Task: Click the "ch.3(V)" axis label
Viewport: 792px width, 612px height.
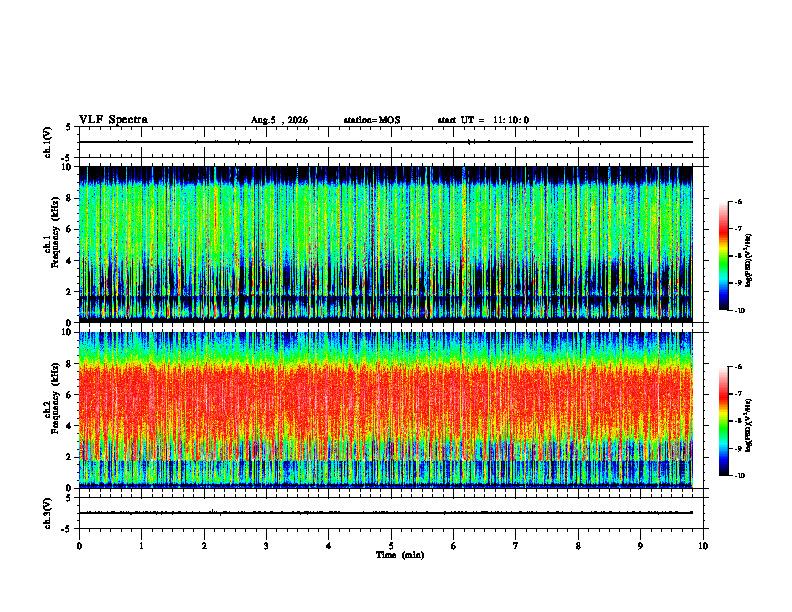Action: 48,513
